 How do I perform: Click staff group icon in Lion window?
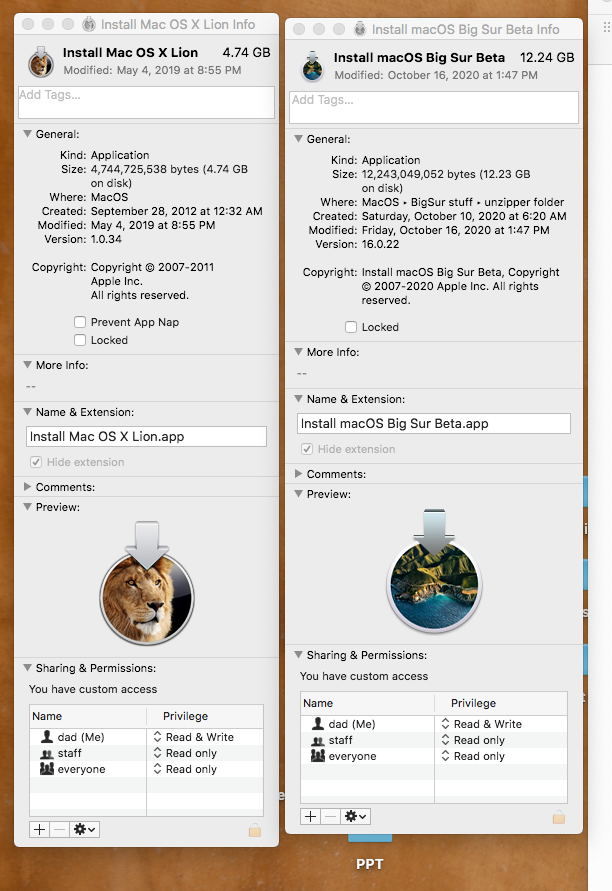(47, 753)
